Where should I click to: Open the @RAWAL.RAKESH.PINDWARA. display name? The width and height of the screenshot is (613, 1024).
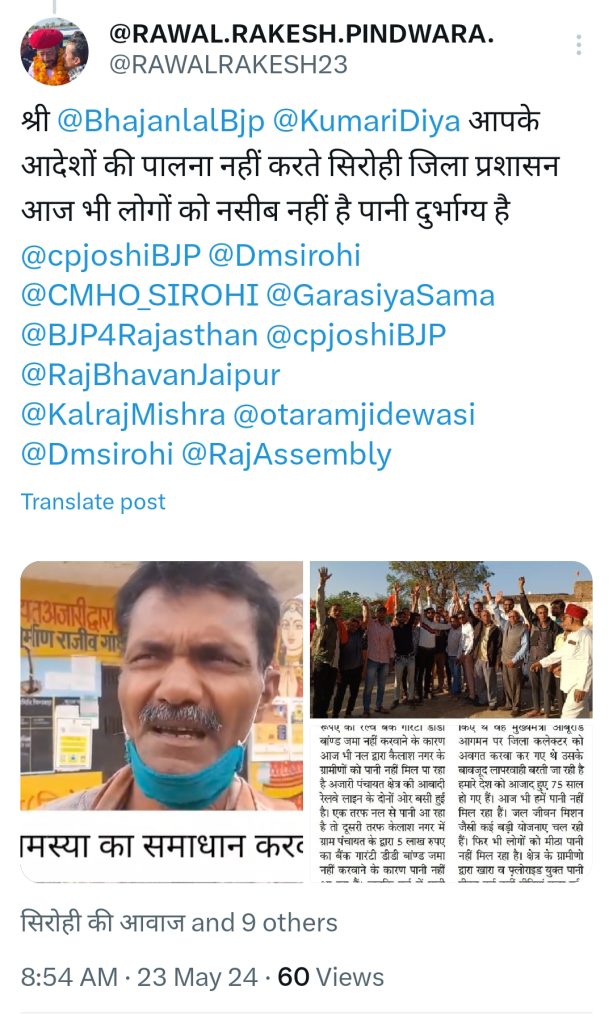[x=301, y=33]
